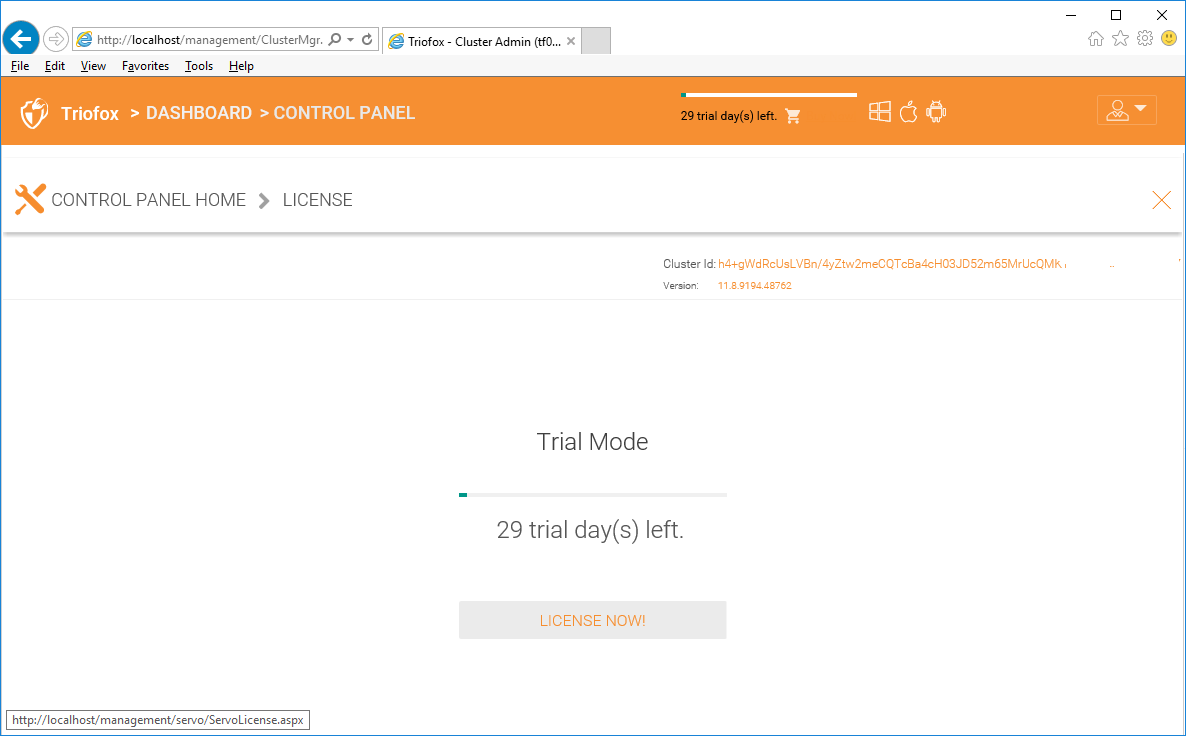Click the Trial Mode progress bar
This screenshot has height=736, width=1186.
tap(593, 495)
